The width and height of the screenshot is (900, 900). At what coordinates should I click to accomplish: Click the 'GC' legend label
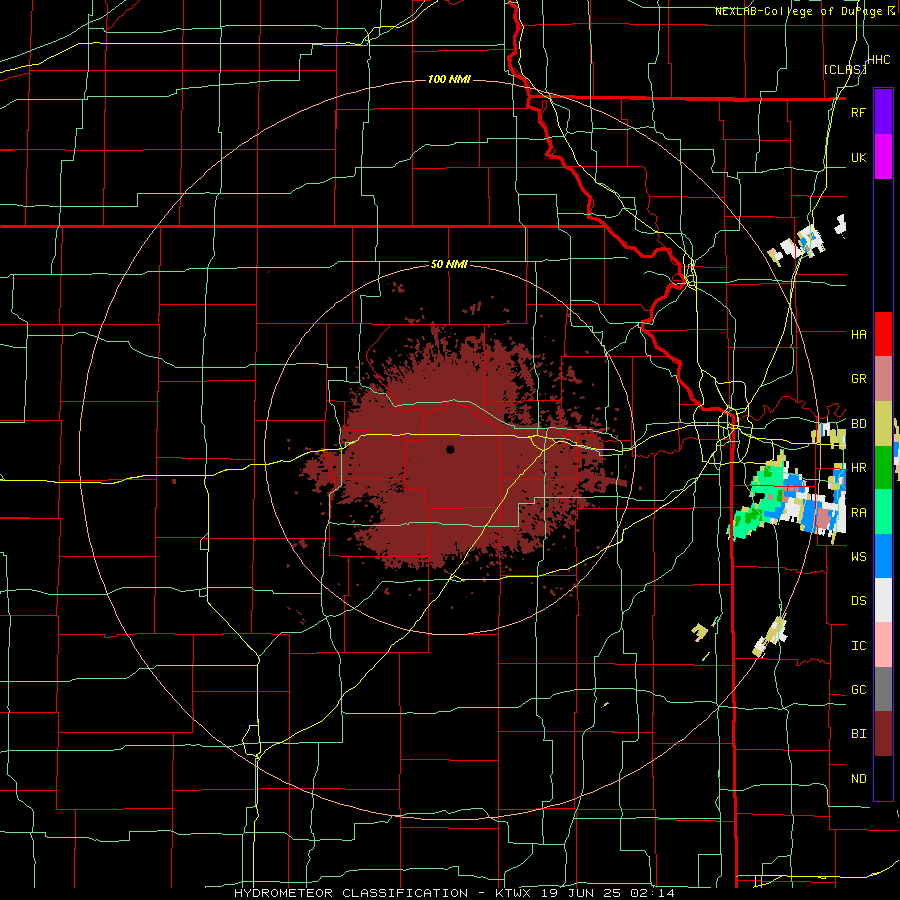pyautogui.click(x=858, y=689)
